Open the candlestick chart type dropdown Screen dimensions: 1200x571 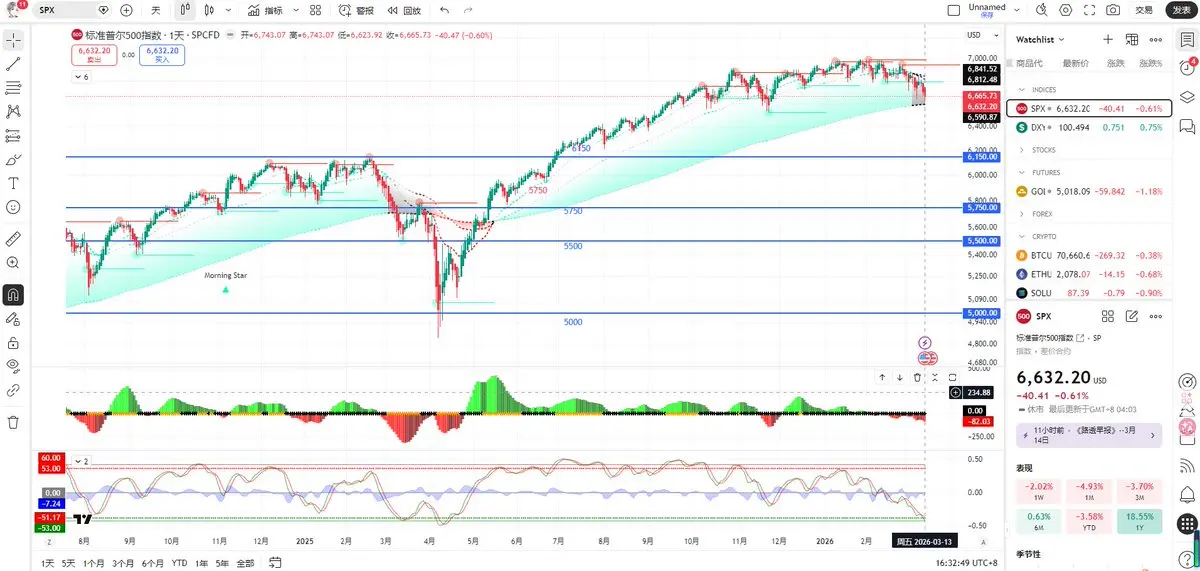click(230, 10)
